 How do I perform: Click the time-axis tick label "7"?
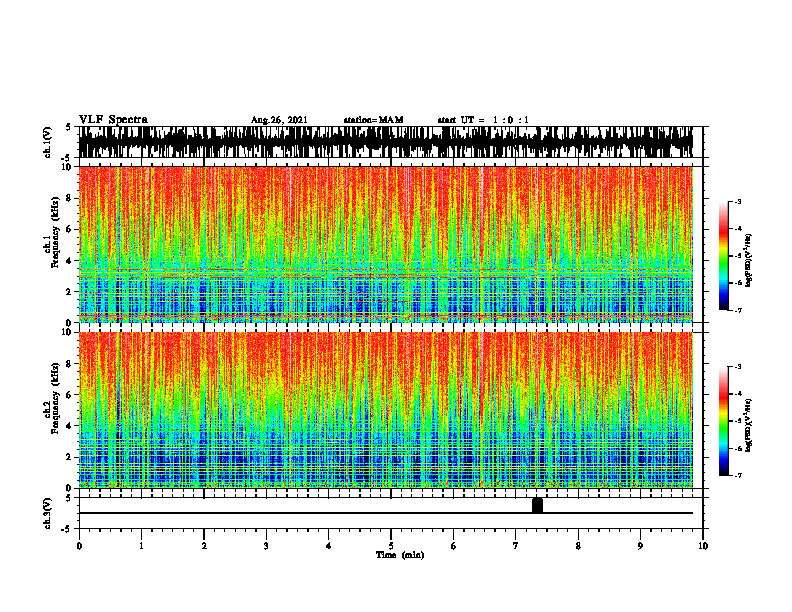516,546
